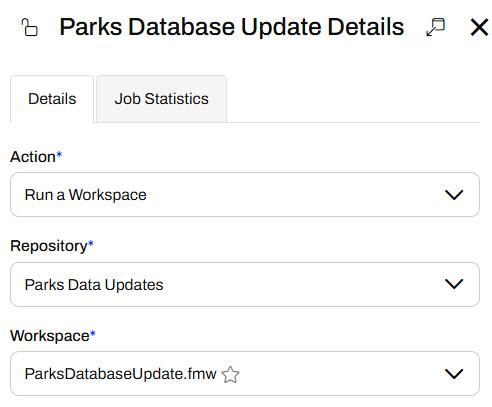This screenshot has height=407, width=492.
Task: Click the Action field label
Action: point(33,157)
